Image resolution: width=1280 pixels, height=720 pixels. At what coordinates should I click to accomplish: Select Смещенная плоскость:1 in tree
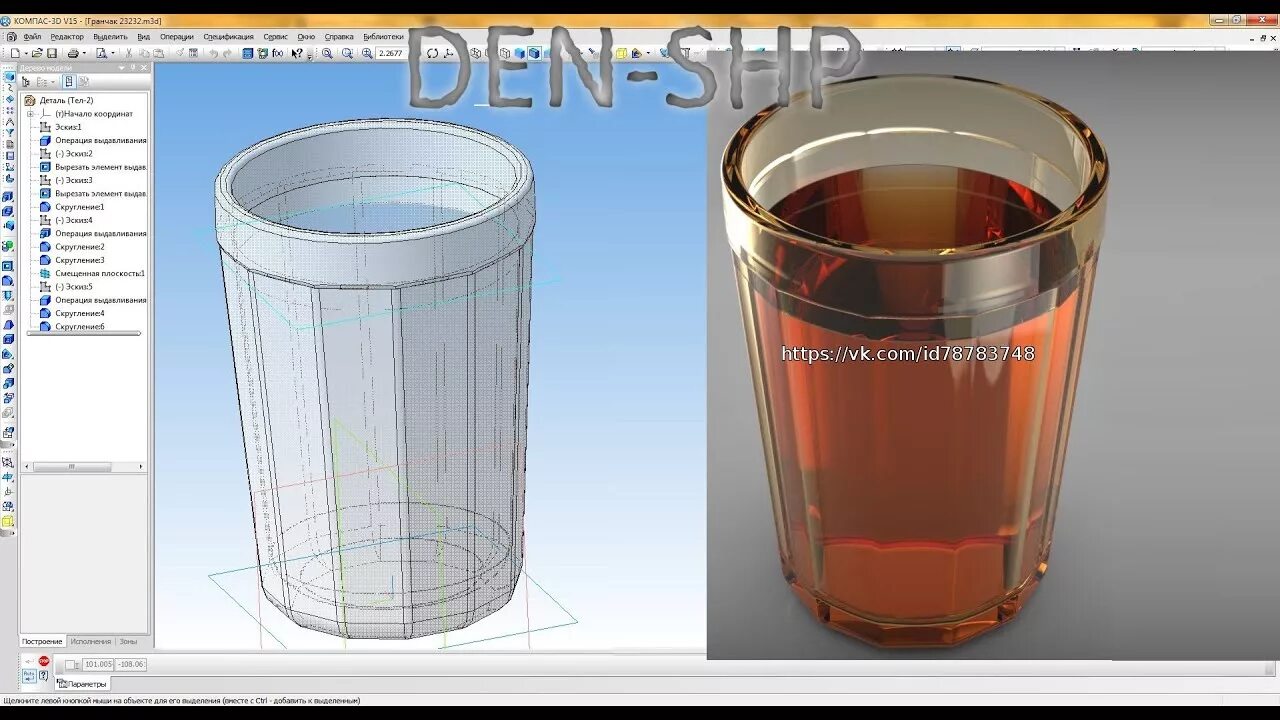(92, 273)
